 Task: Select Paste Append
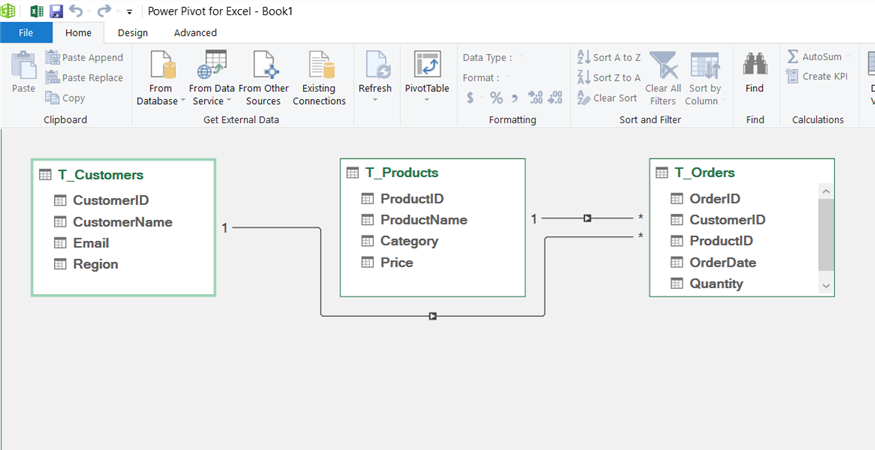coord(84,58)
